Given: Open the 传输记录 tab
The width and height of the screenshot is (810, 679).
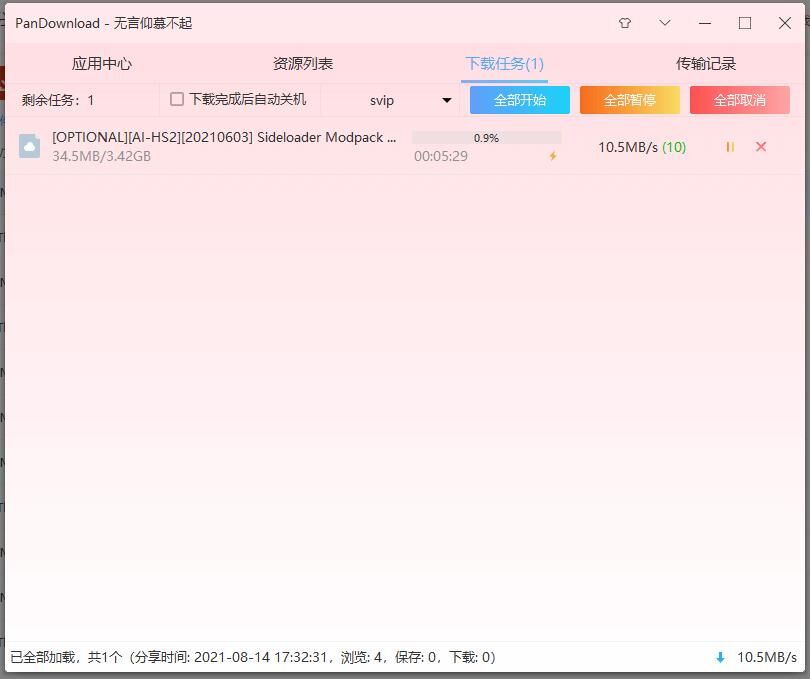Looking at the screenshot, I should pyautogui.click(x=706, y=64).
